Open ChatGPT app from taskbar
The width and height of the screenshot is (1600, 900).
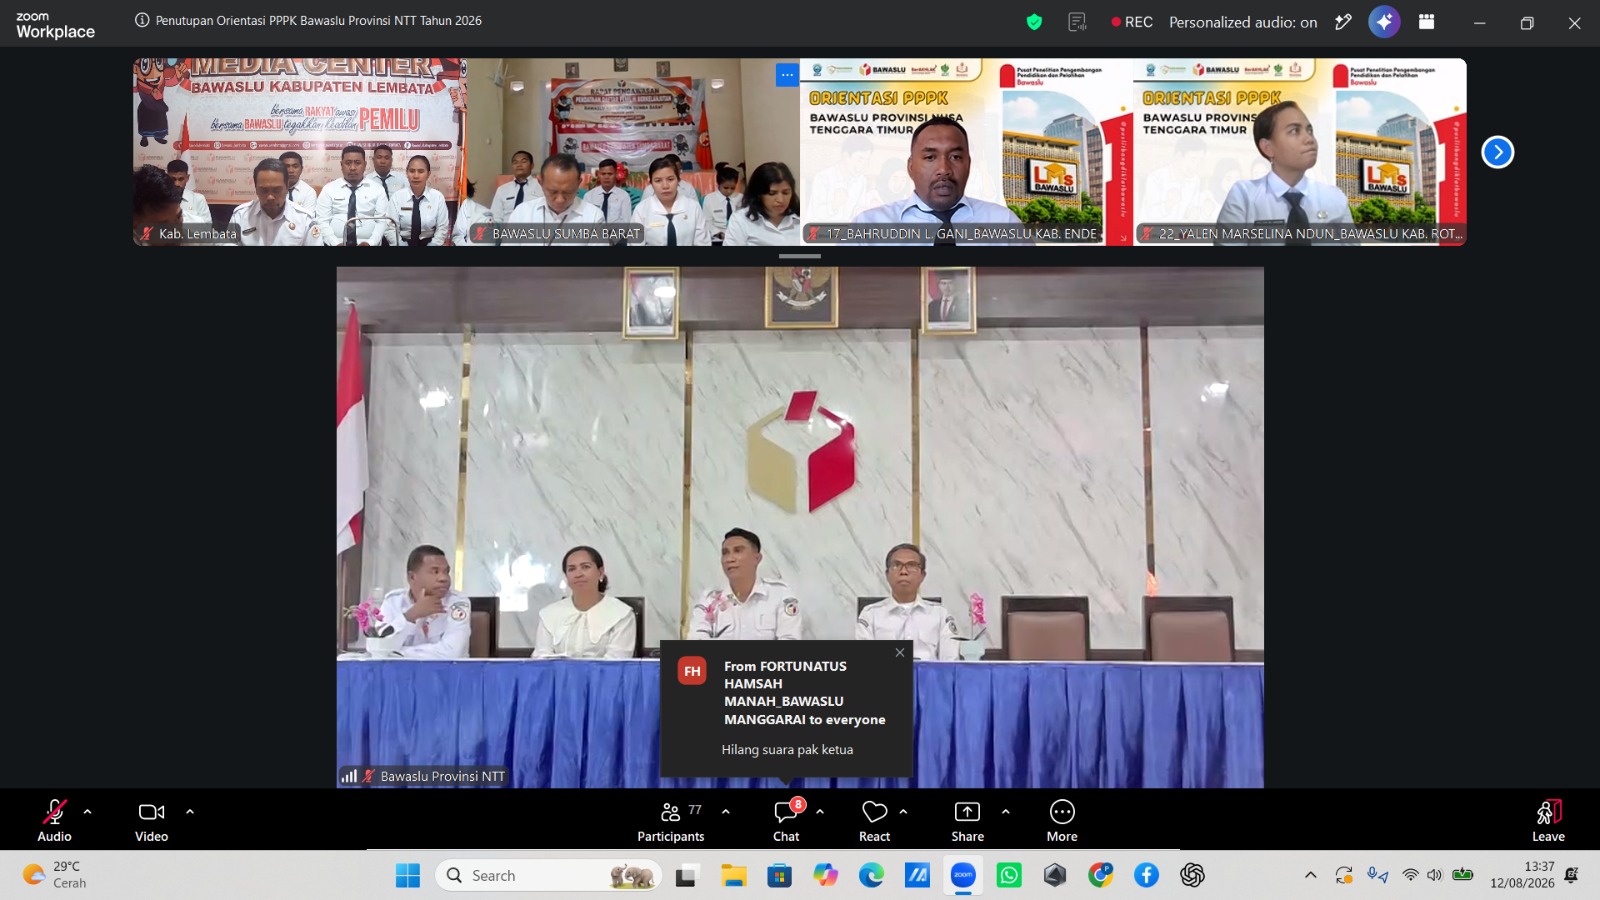pyautogui.click(x=1192, y=876)
